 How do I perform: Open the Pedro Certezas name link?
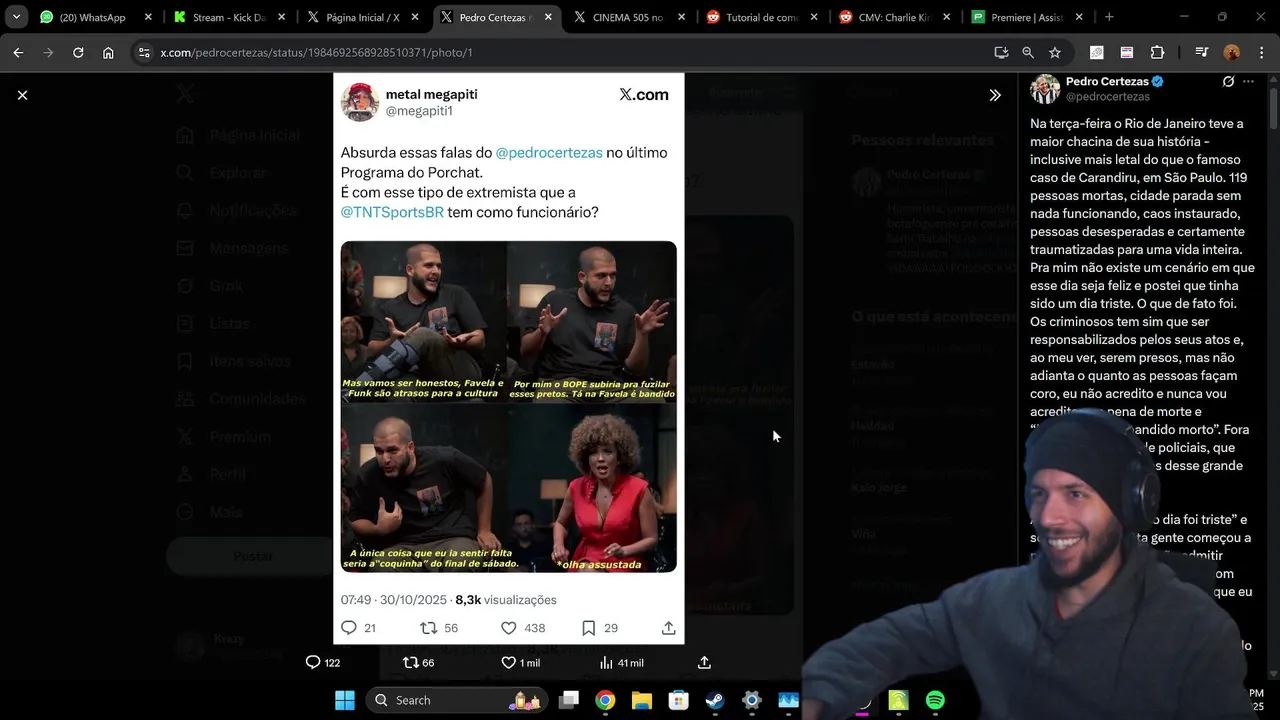[x=1107, y=82]
